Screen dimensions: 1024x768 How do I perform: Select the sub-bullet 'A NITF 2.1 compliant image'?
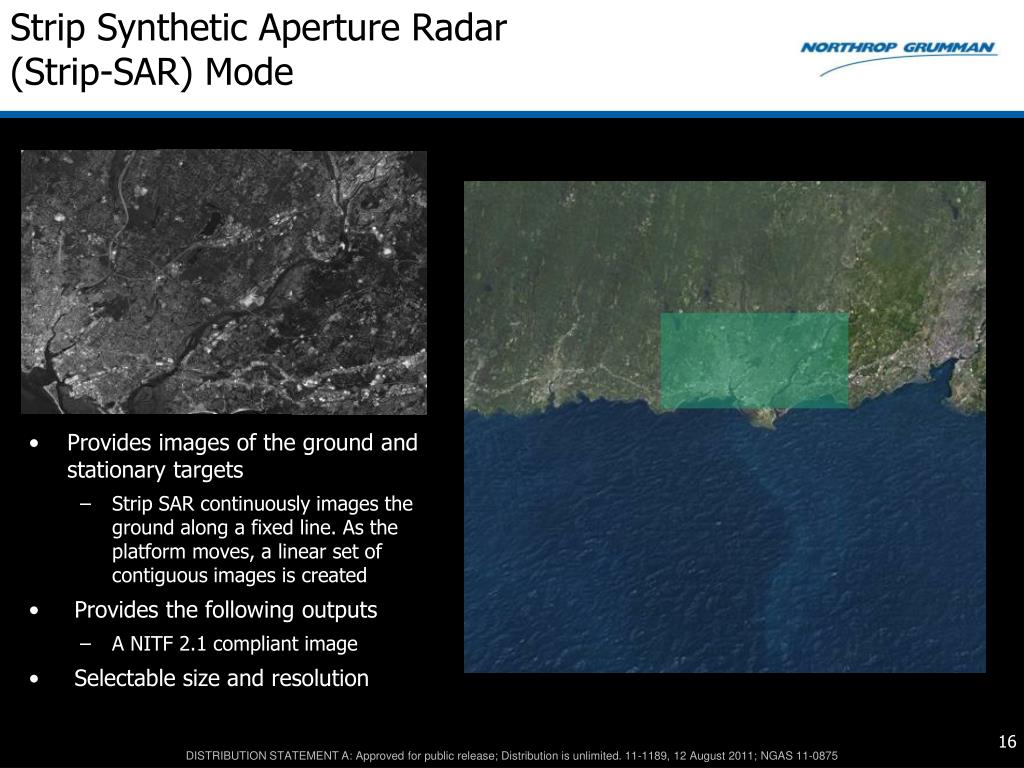(234, 644)
